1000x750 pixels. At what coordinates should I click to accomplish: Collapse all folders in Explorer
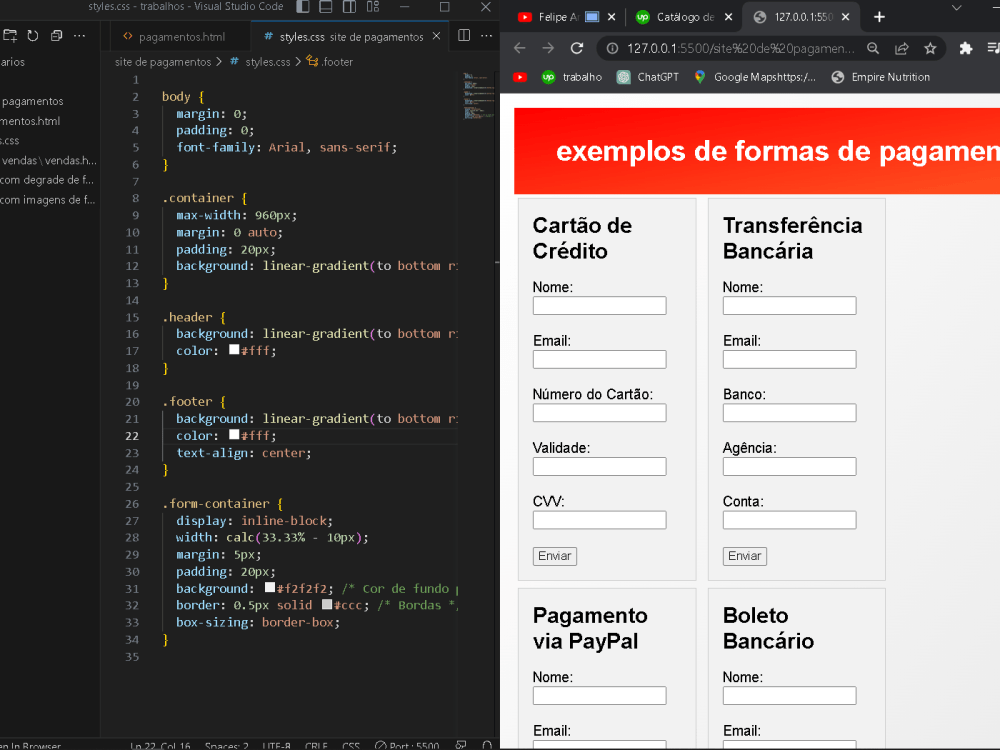[56, 36]
